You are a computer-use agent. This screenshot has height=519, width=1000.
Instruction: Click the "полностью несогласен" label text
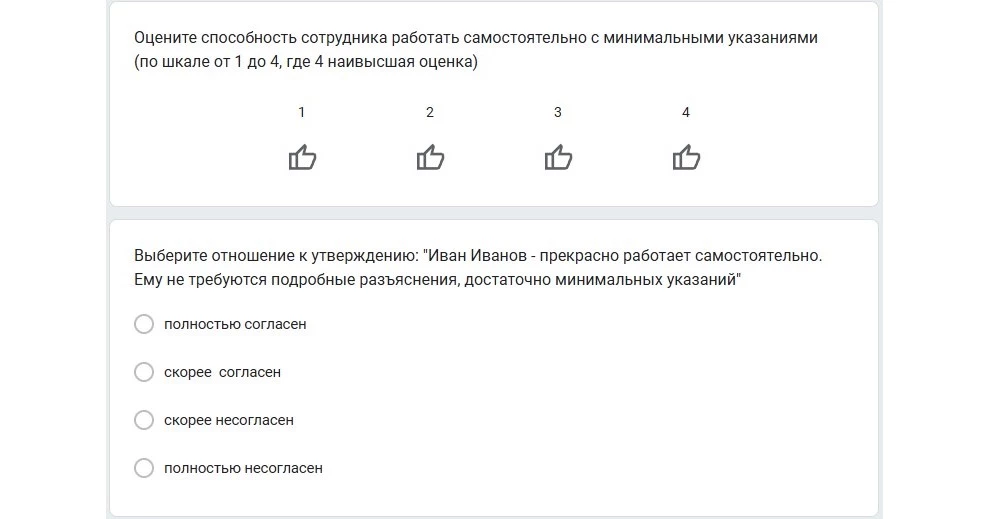pyautogui.click(x=243, y=468)
